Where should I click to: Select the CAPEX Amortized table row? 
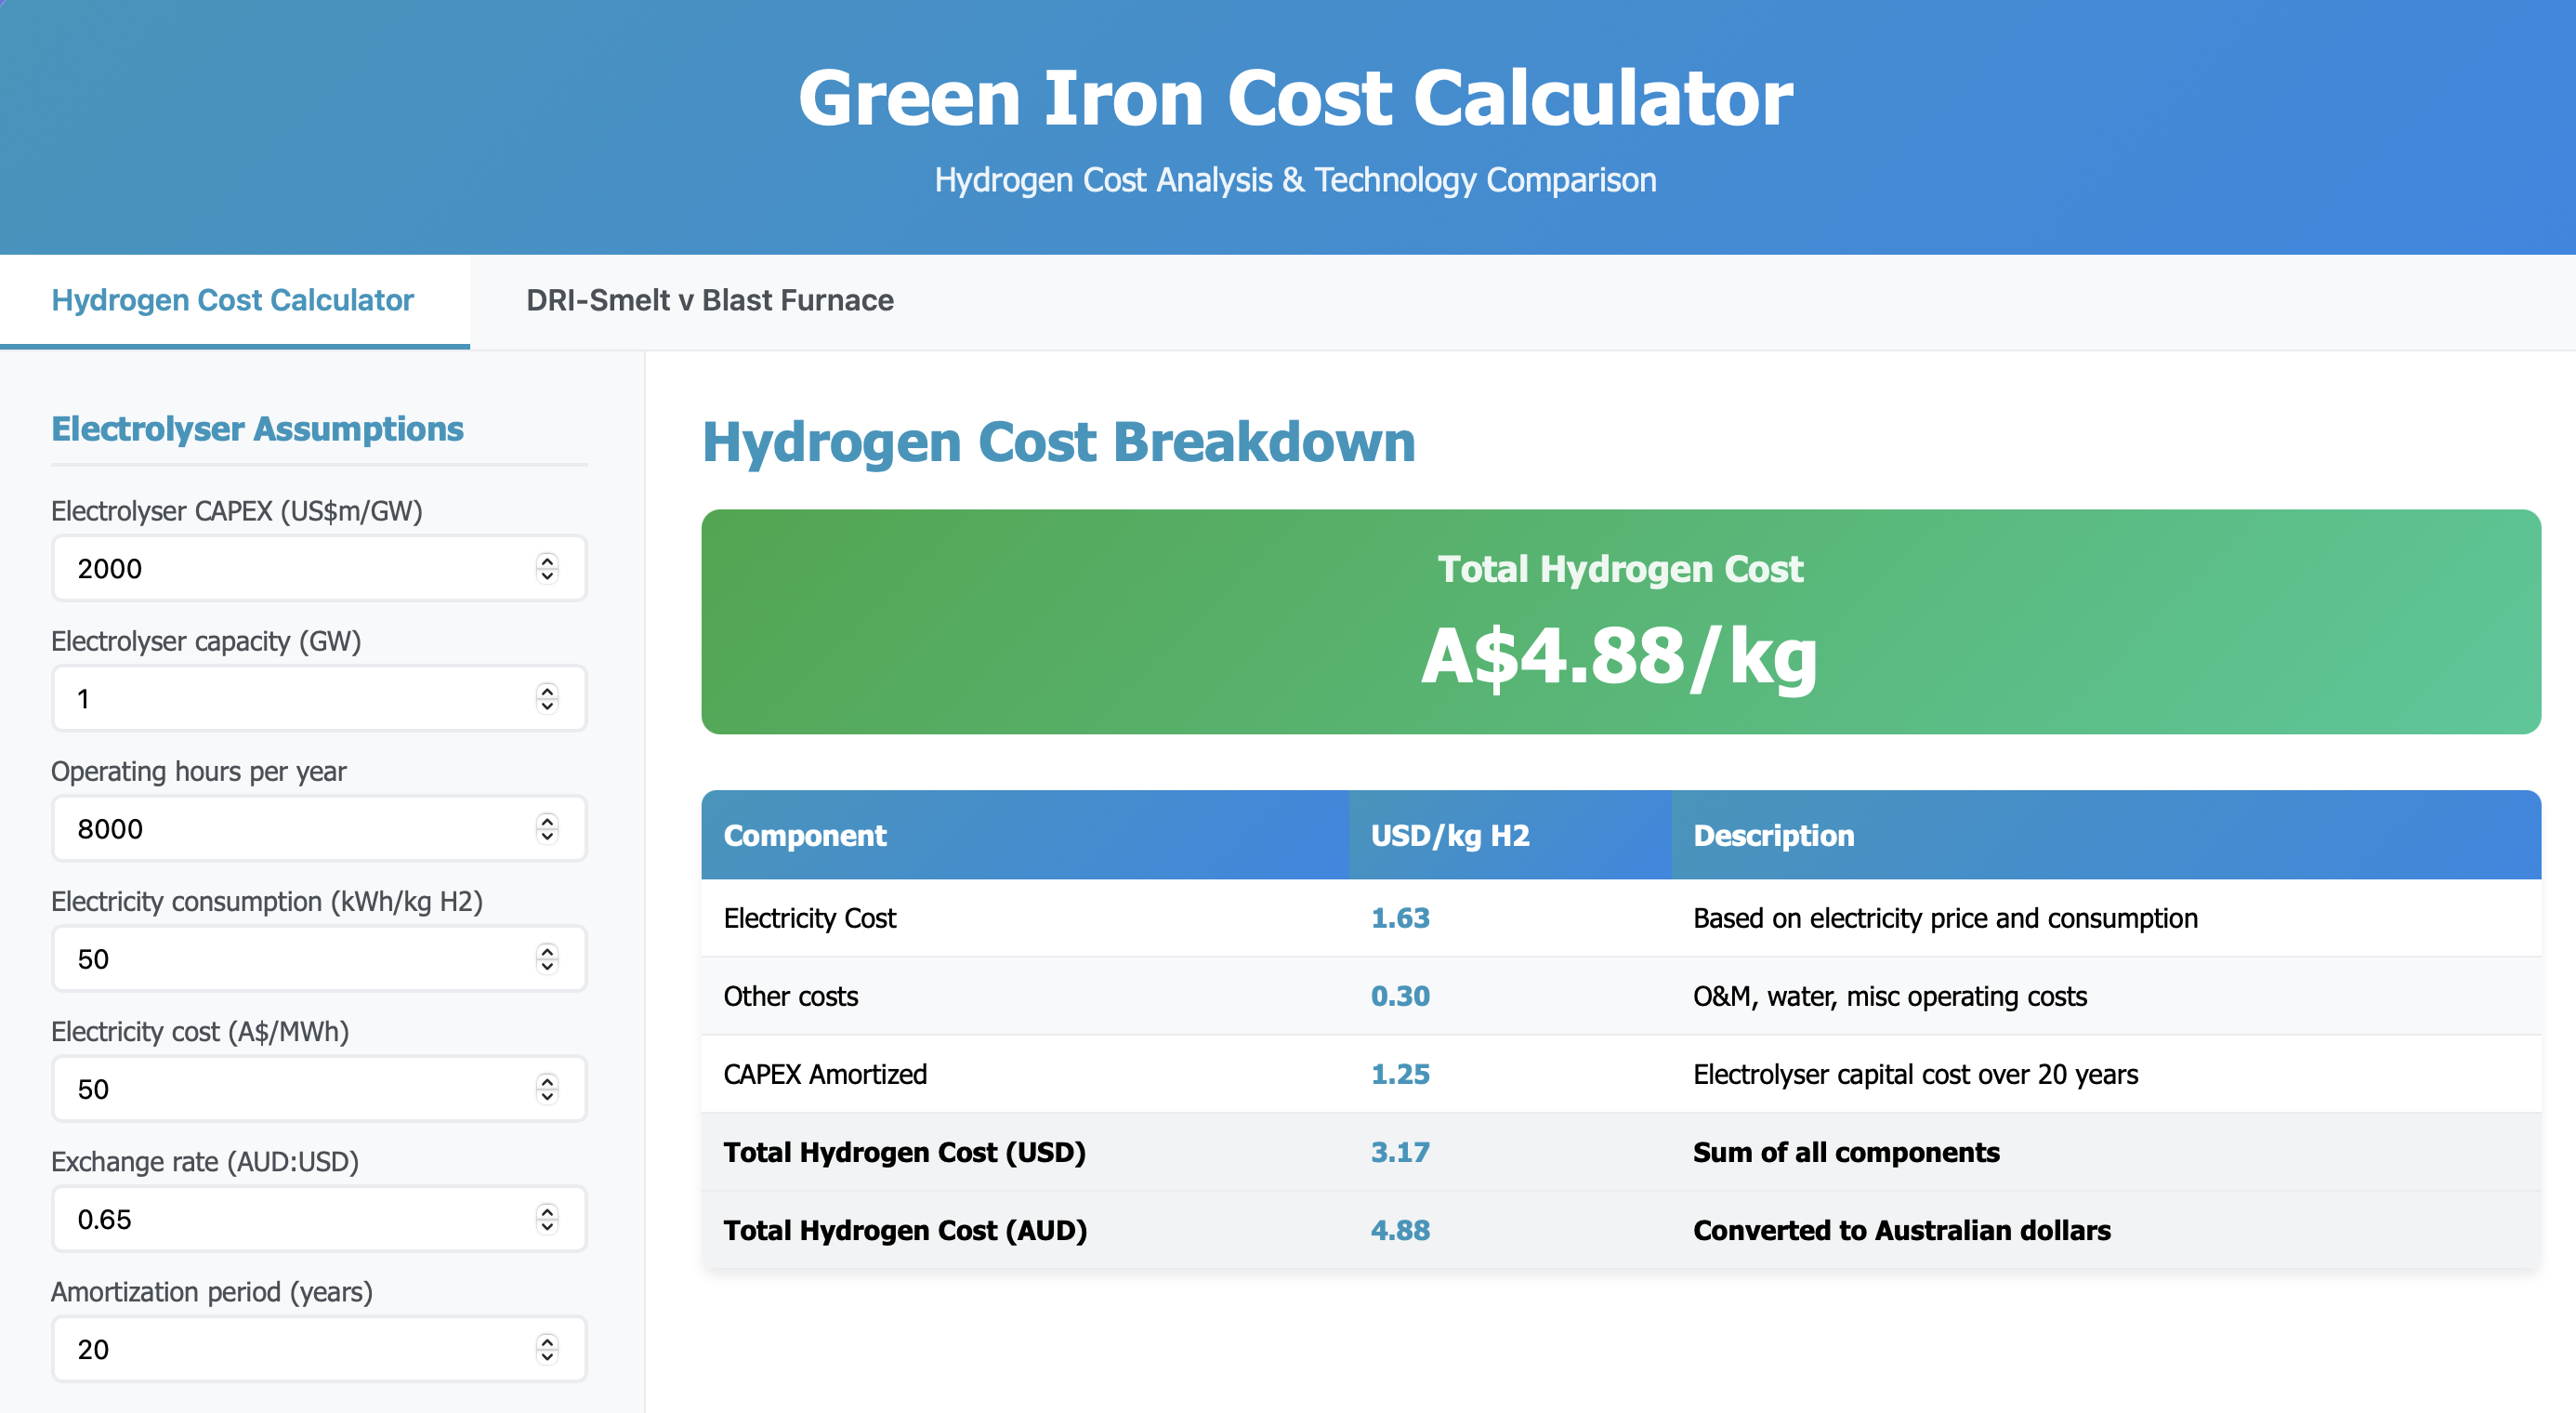[x=1620, y=1074]
